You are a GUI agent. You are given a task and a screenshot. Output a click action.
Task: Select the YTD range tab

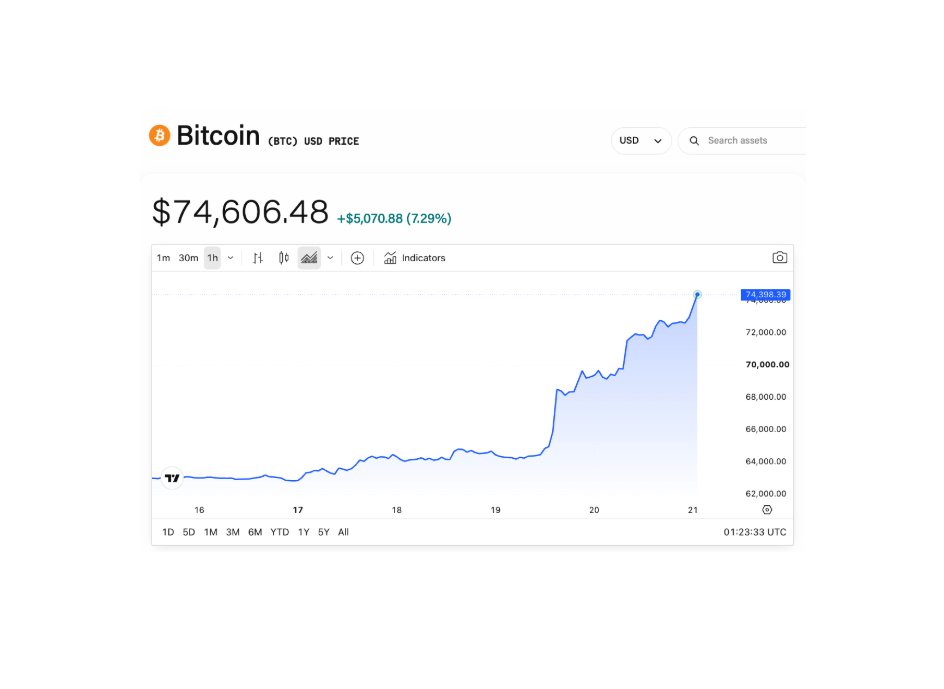pyautogui.click(x=279, y=532)
